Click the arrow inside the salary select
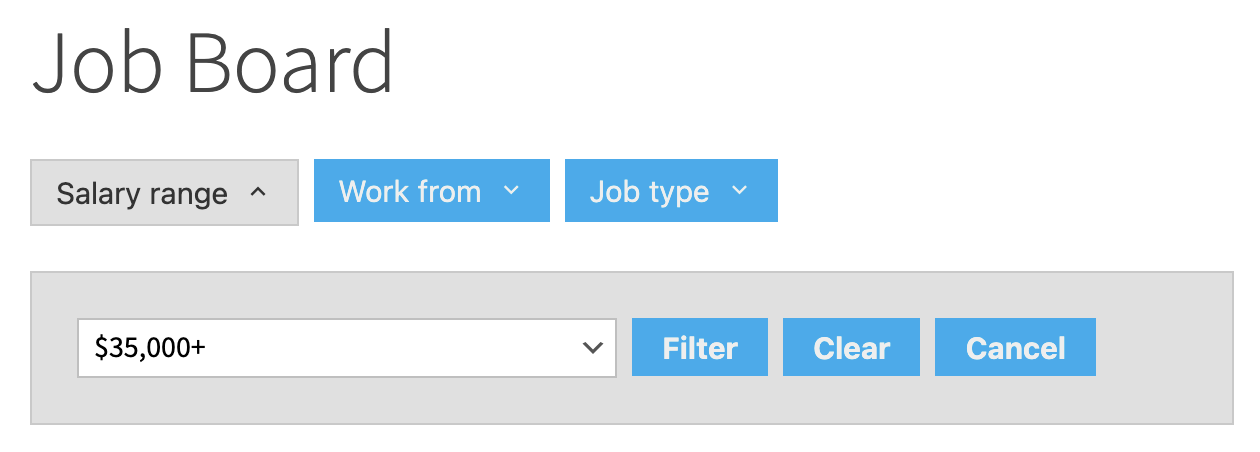This screenshot has width=1260, height=452. point(592,348)
